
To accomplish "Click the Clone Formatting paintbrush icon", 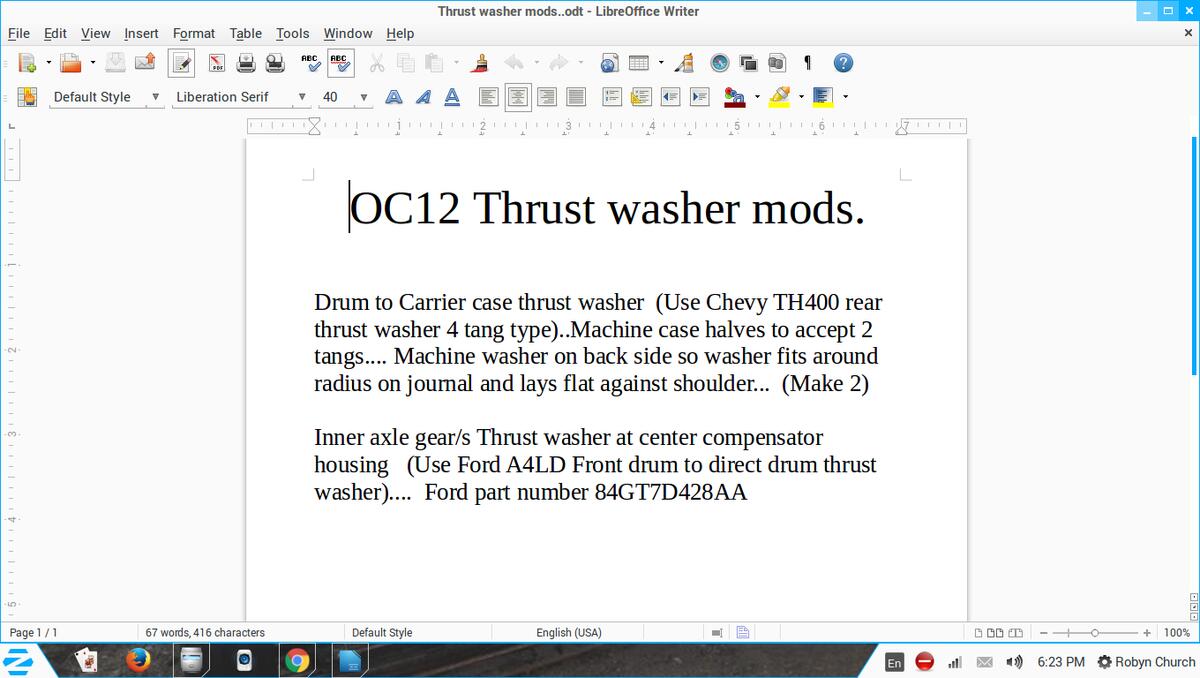I will [x=481, y=63].
